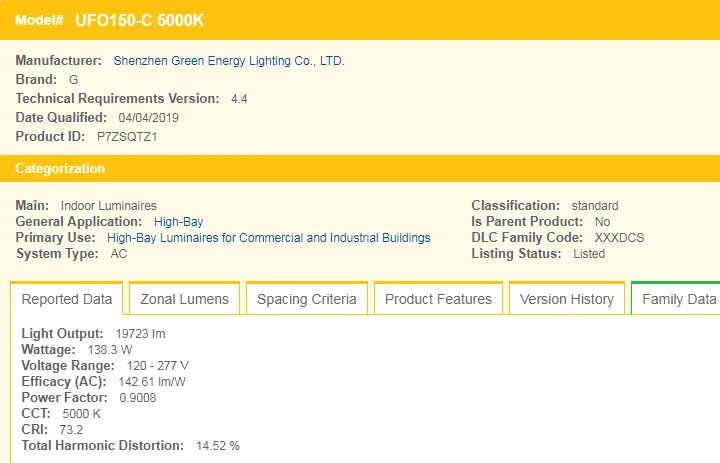
Task: Click the Classification value standard
Action: [595, 206]
